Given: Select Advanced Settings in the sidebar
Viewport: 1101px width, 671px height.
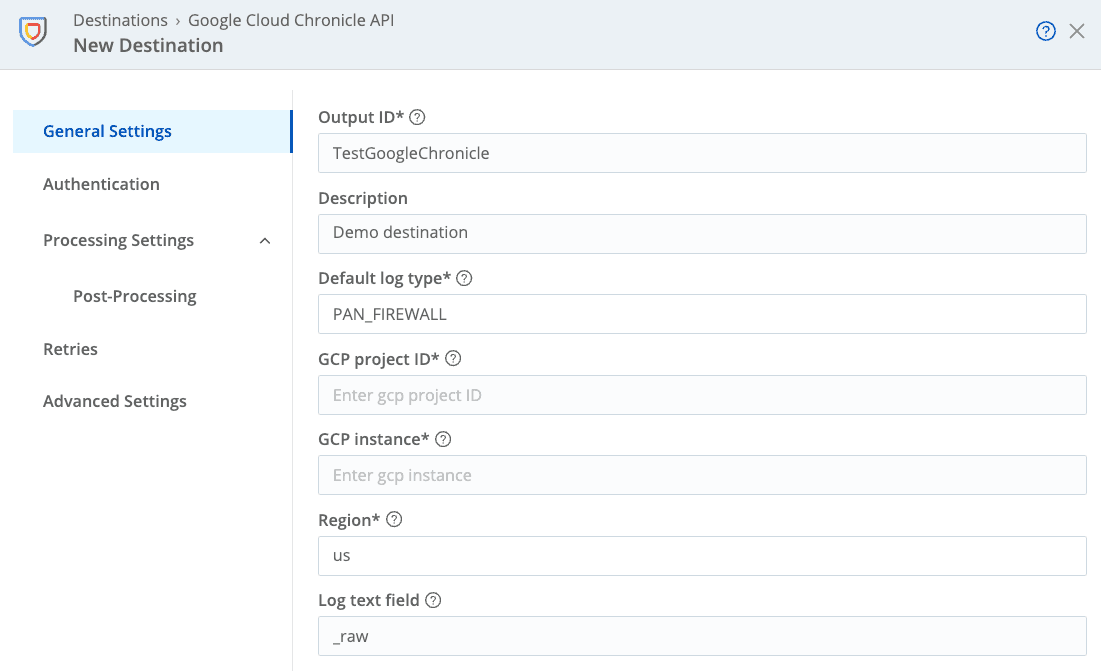Looking at the screenshot, I should [114, 401].
